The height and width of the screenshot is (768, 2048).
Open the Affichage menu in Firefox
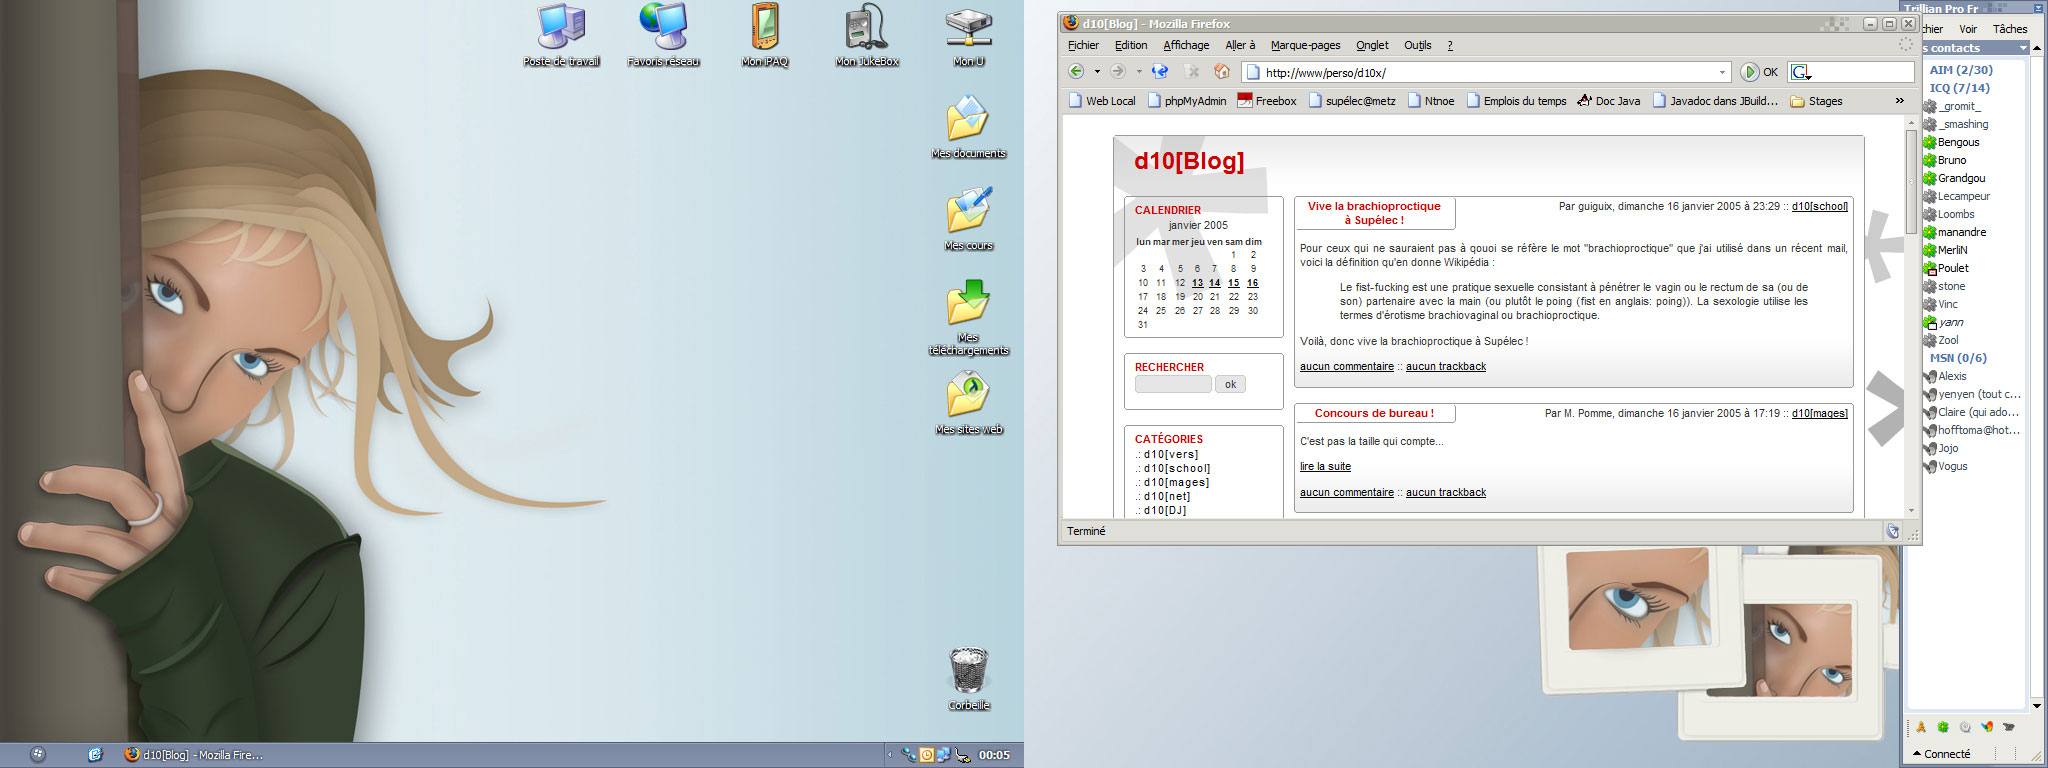(x=1186, y=45)
